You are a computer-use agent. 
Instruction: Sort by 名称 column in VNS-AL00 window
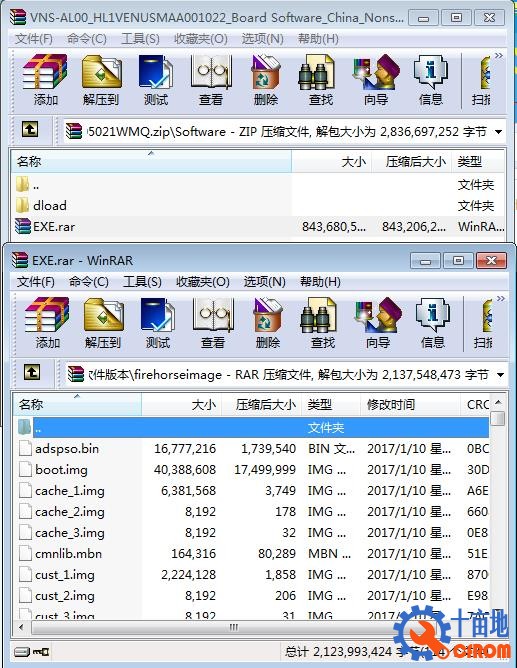coord(151,161)
